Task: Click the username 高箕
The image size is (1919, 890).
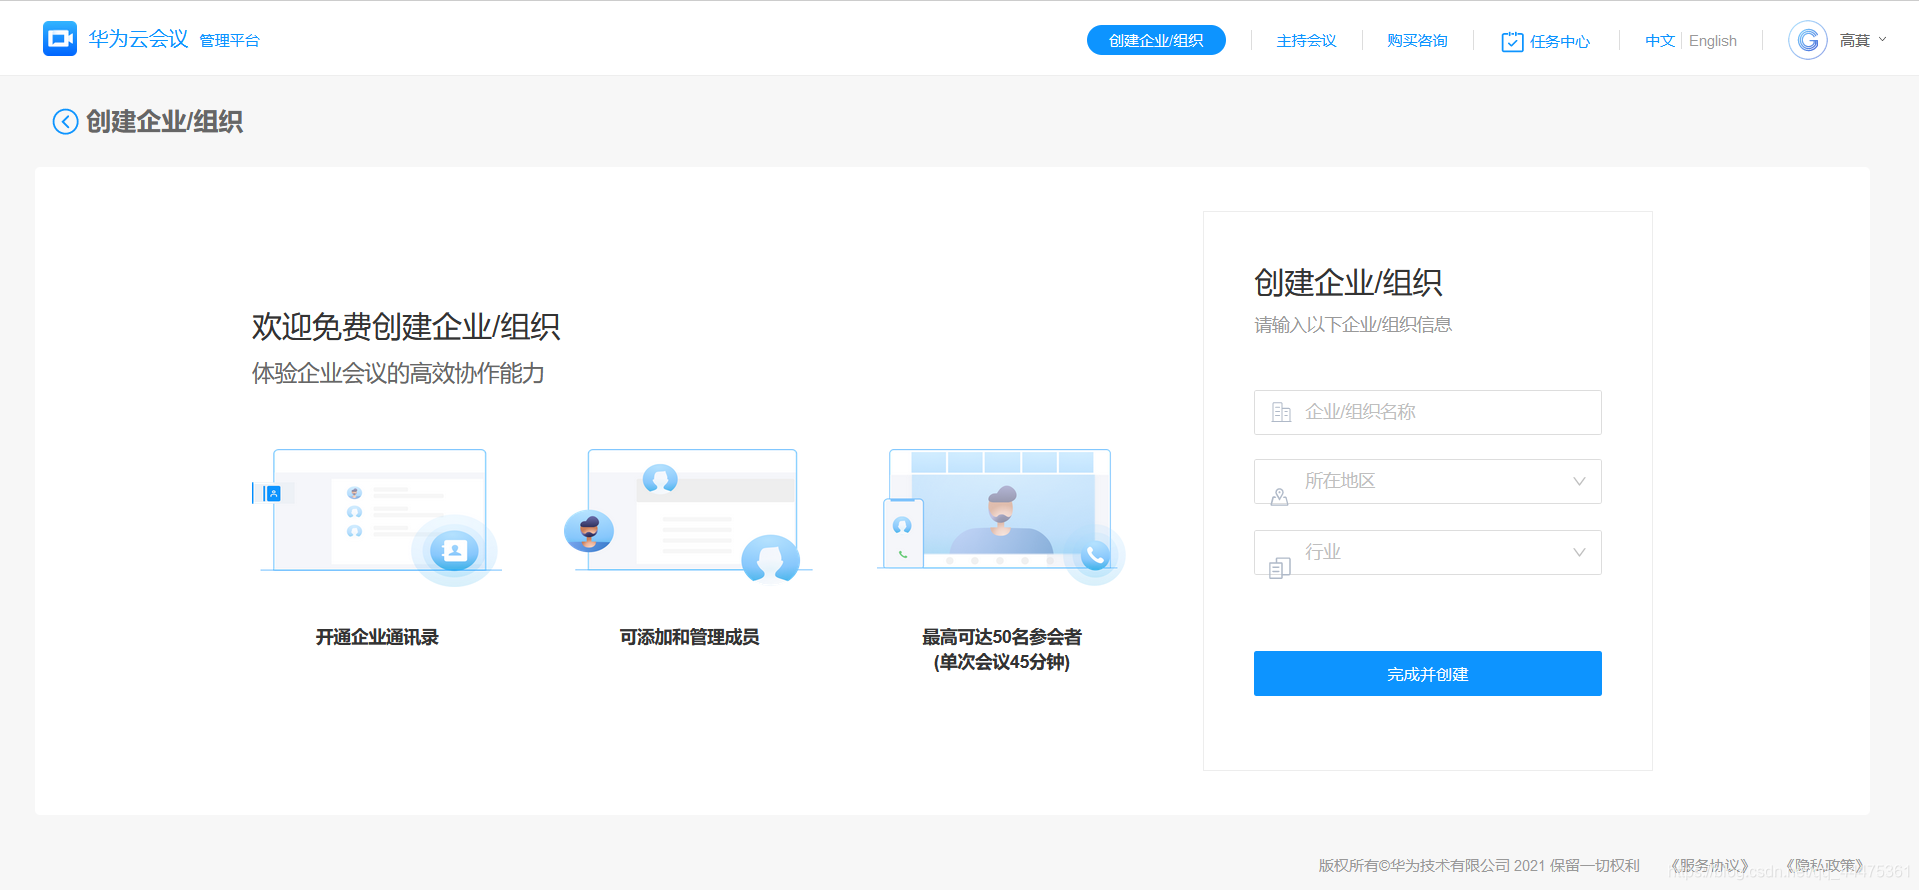Action: pos(1854,40)
